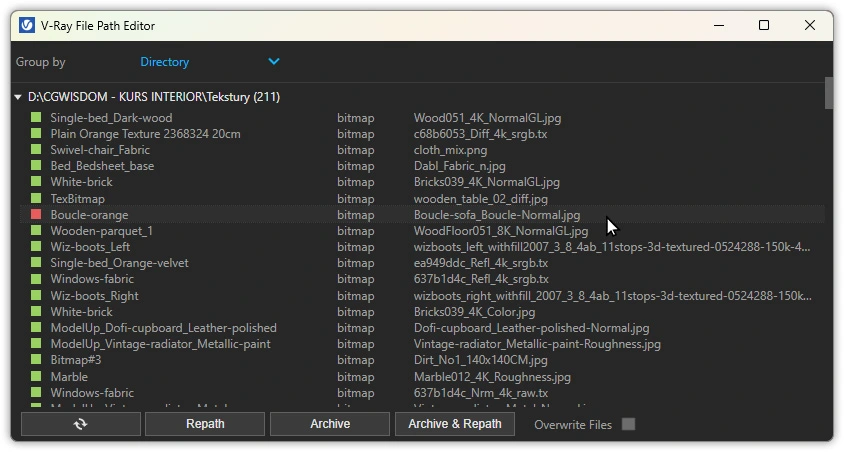This screenshot has height=452, width=844.
Task: Open the Group by Directory dropdown
Action: pyautogui.click(x=208, y=62)
